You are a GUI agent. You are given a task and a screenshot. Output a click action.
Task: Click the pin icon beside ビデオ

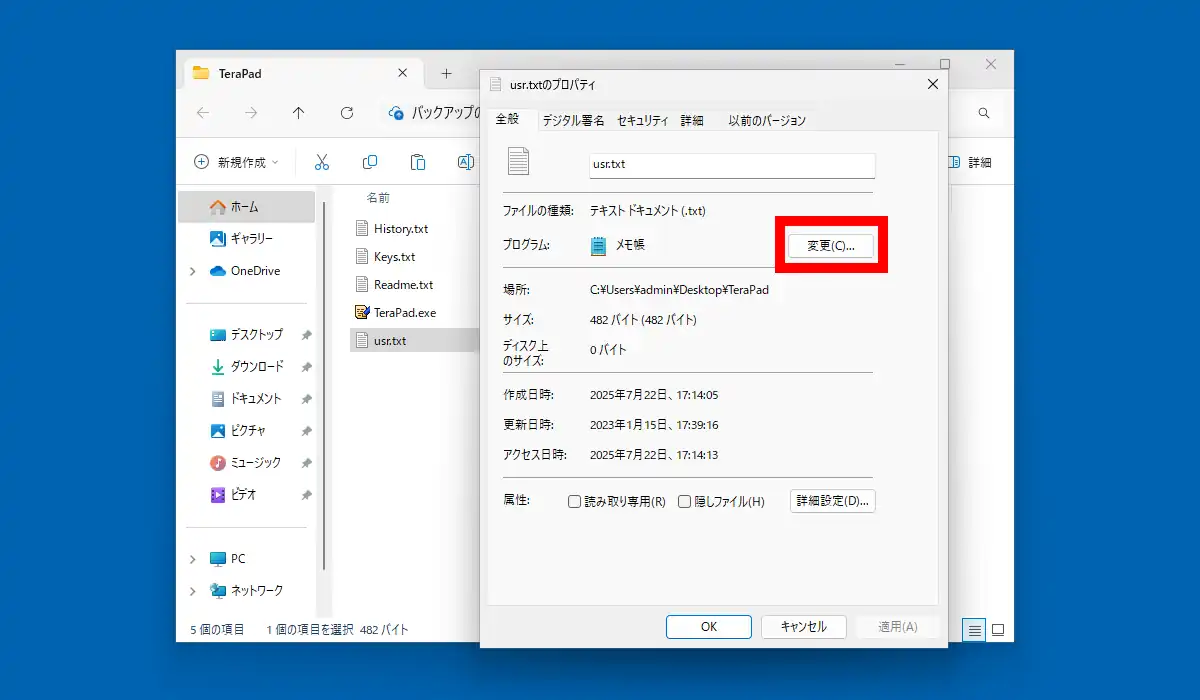306,495
